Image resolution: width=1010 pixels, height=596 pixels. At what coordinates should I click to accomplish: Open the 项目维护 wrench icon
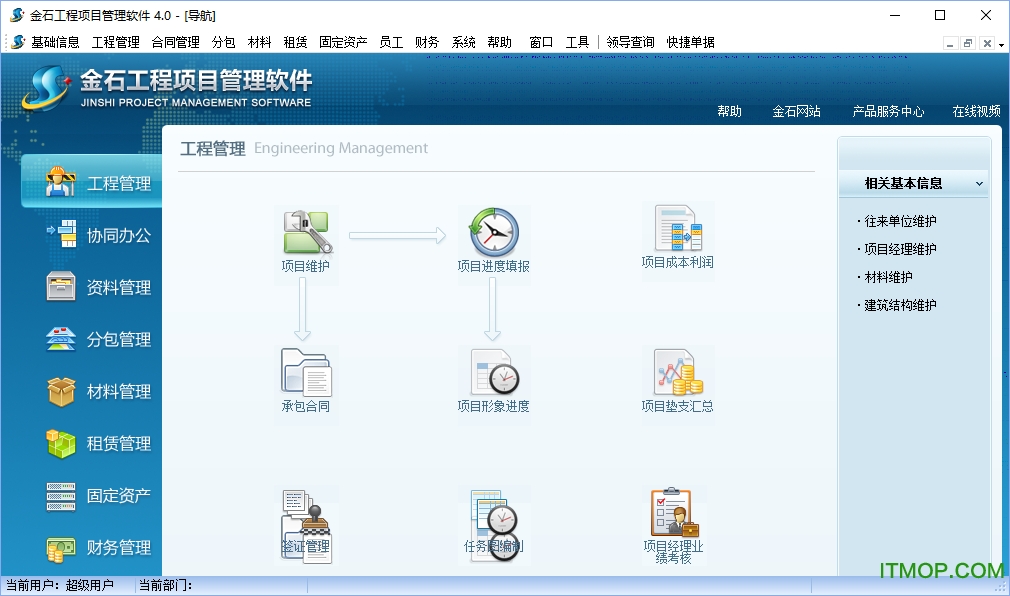[x=306, y=232]
